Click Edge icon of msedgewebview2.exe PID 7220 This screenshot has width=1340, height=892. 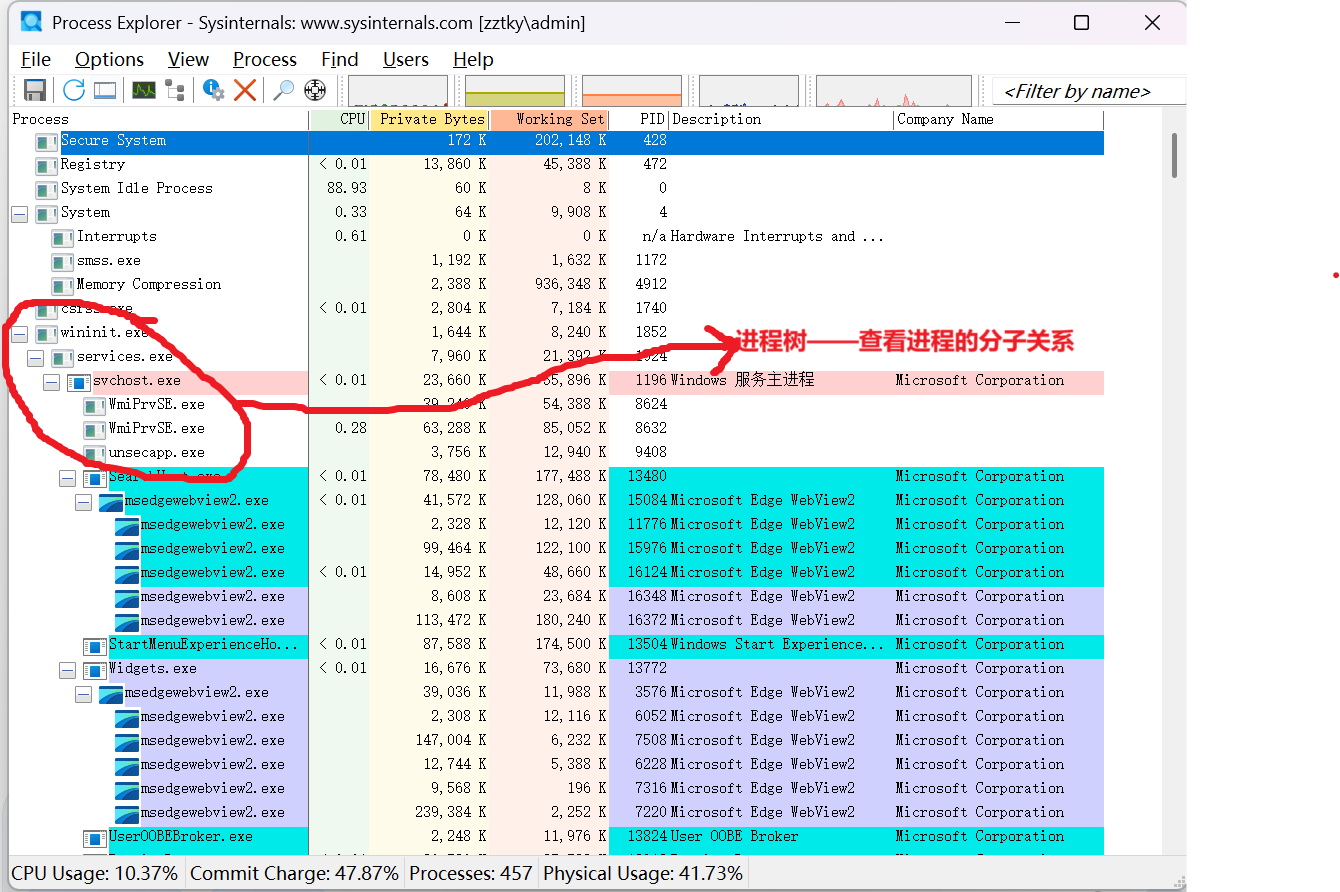[127, 813]
